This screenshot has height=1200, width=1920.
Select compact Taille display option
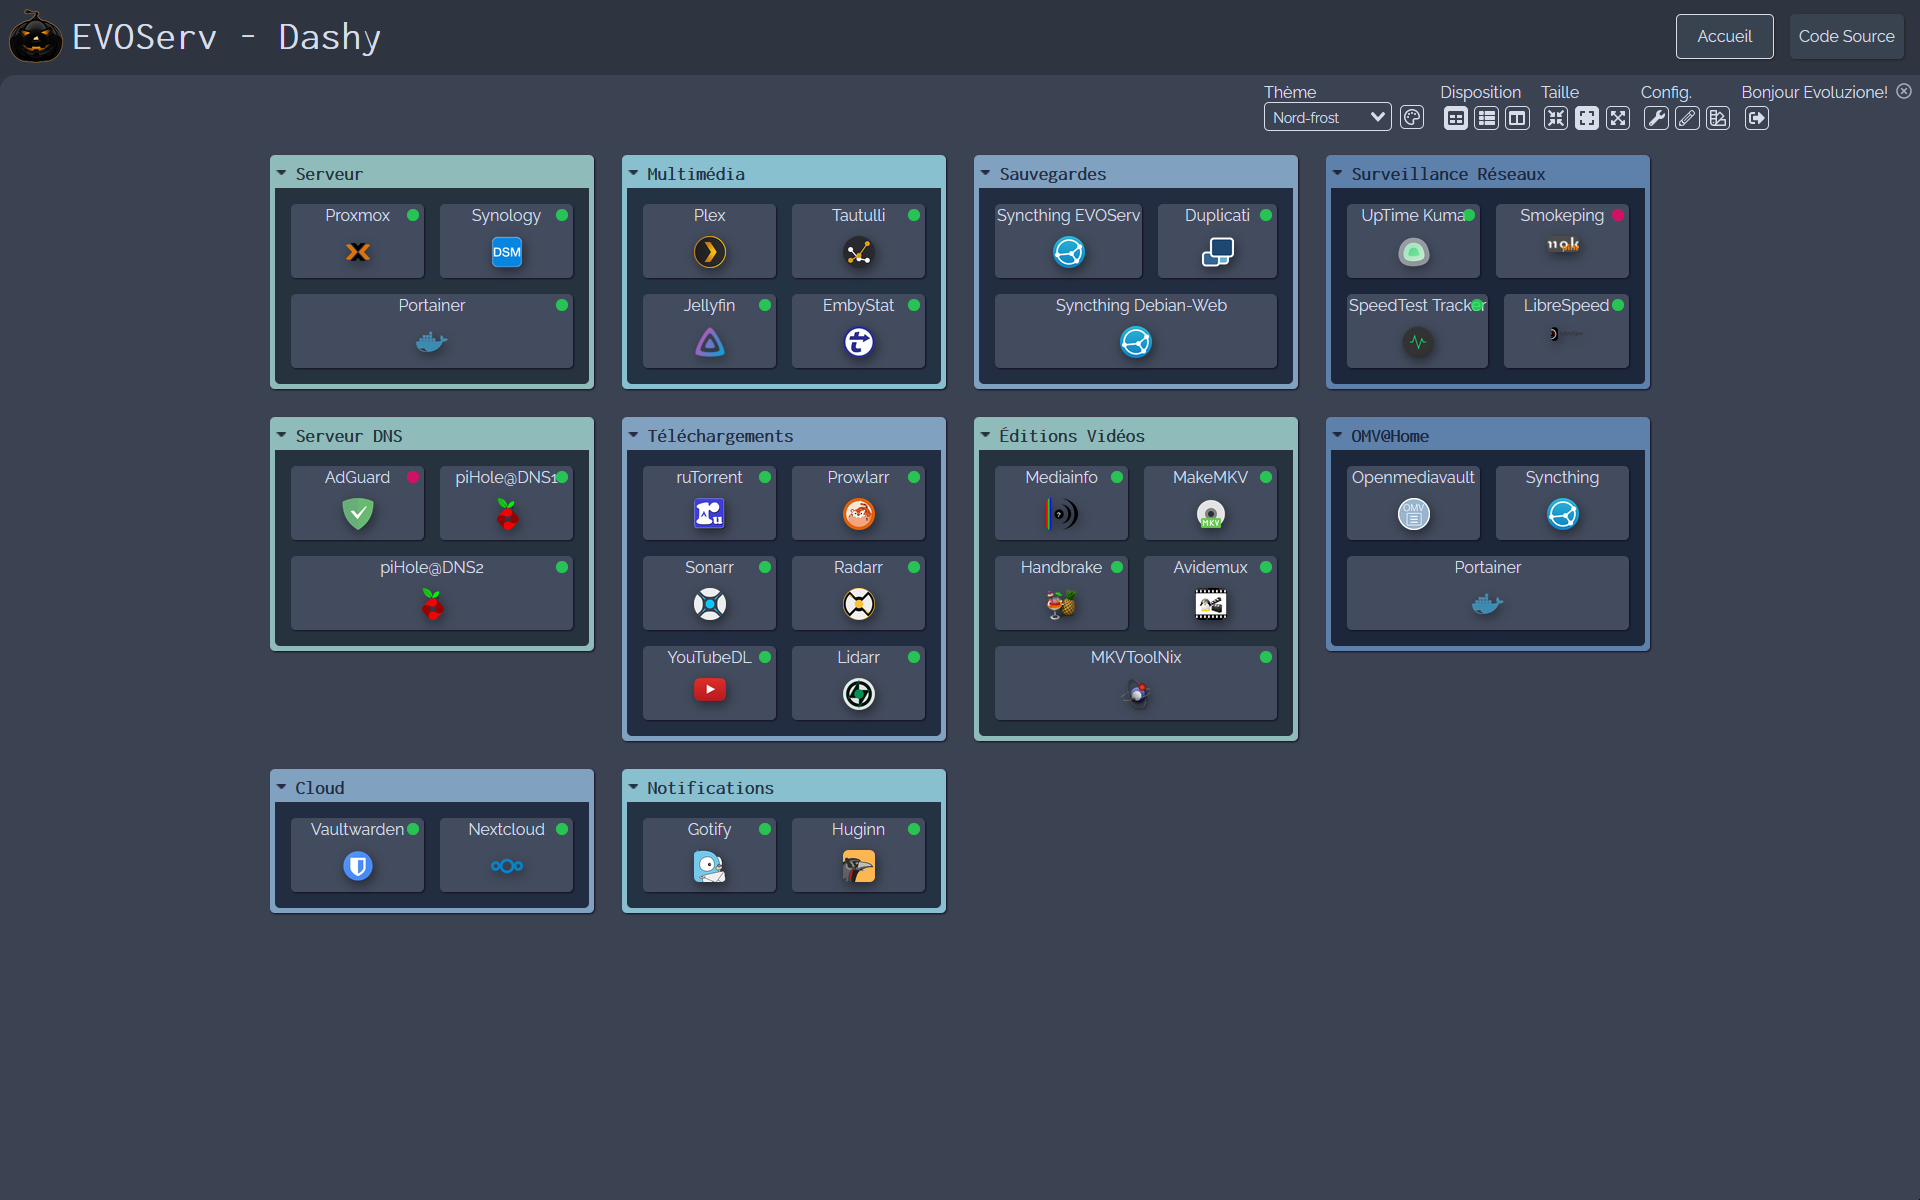[x=1556, y=118]
